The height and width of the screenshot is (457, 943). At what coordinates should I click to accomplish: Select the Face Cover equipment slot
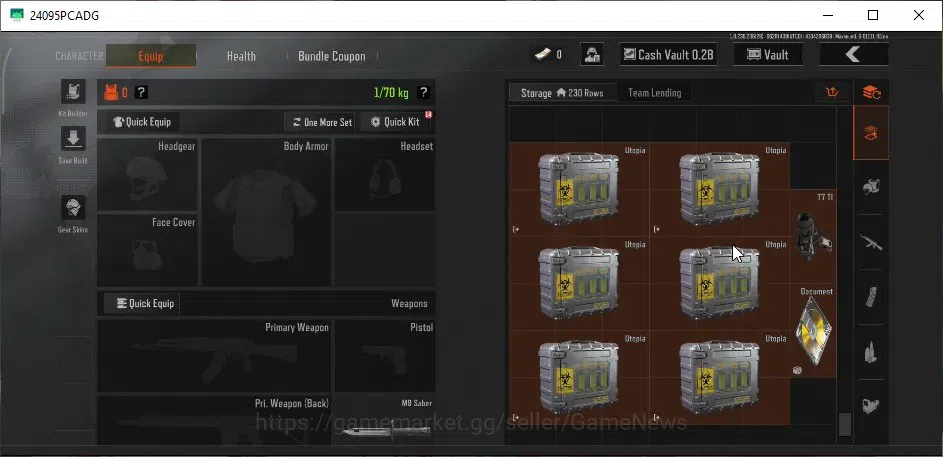click(x=147, y=250)
